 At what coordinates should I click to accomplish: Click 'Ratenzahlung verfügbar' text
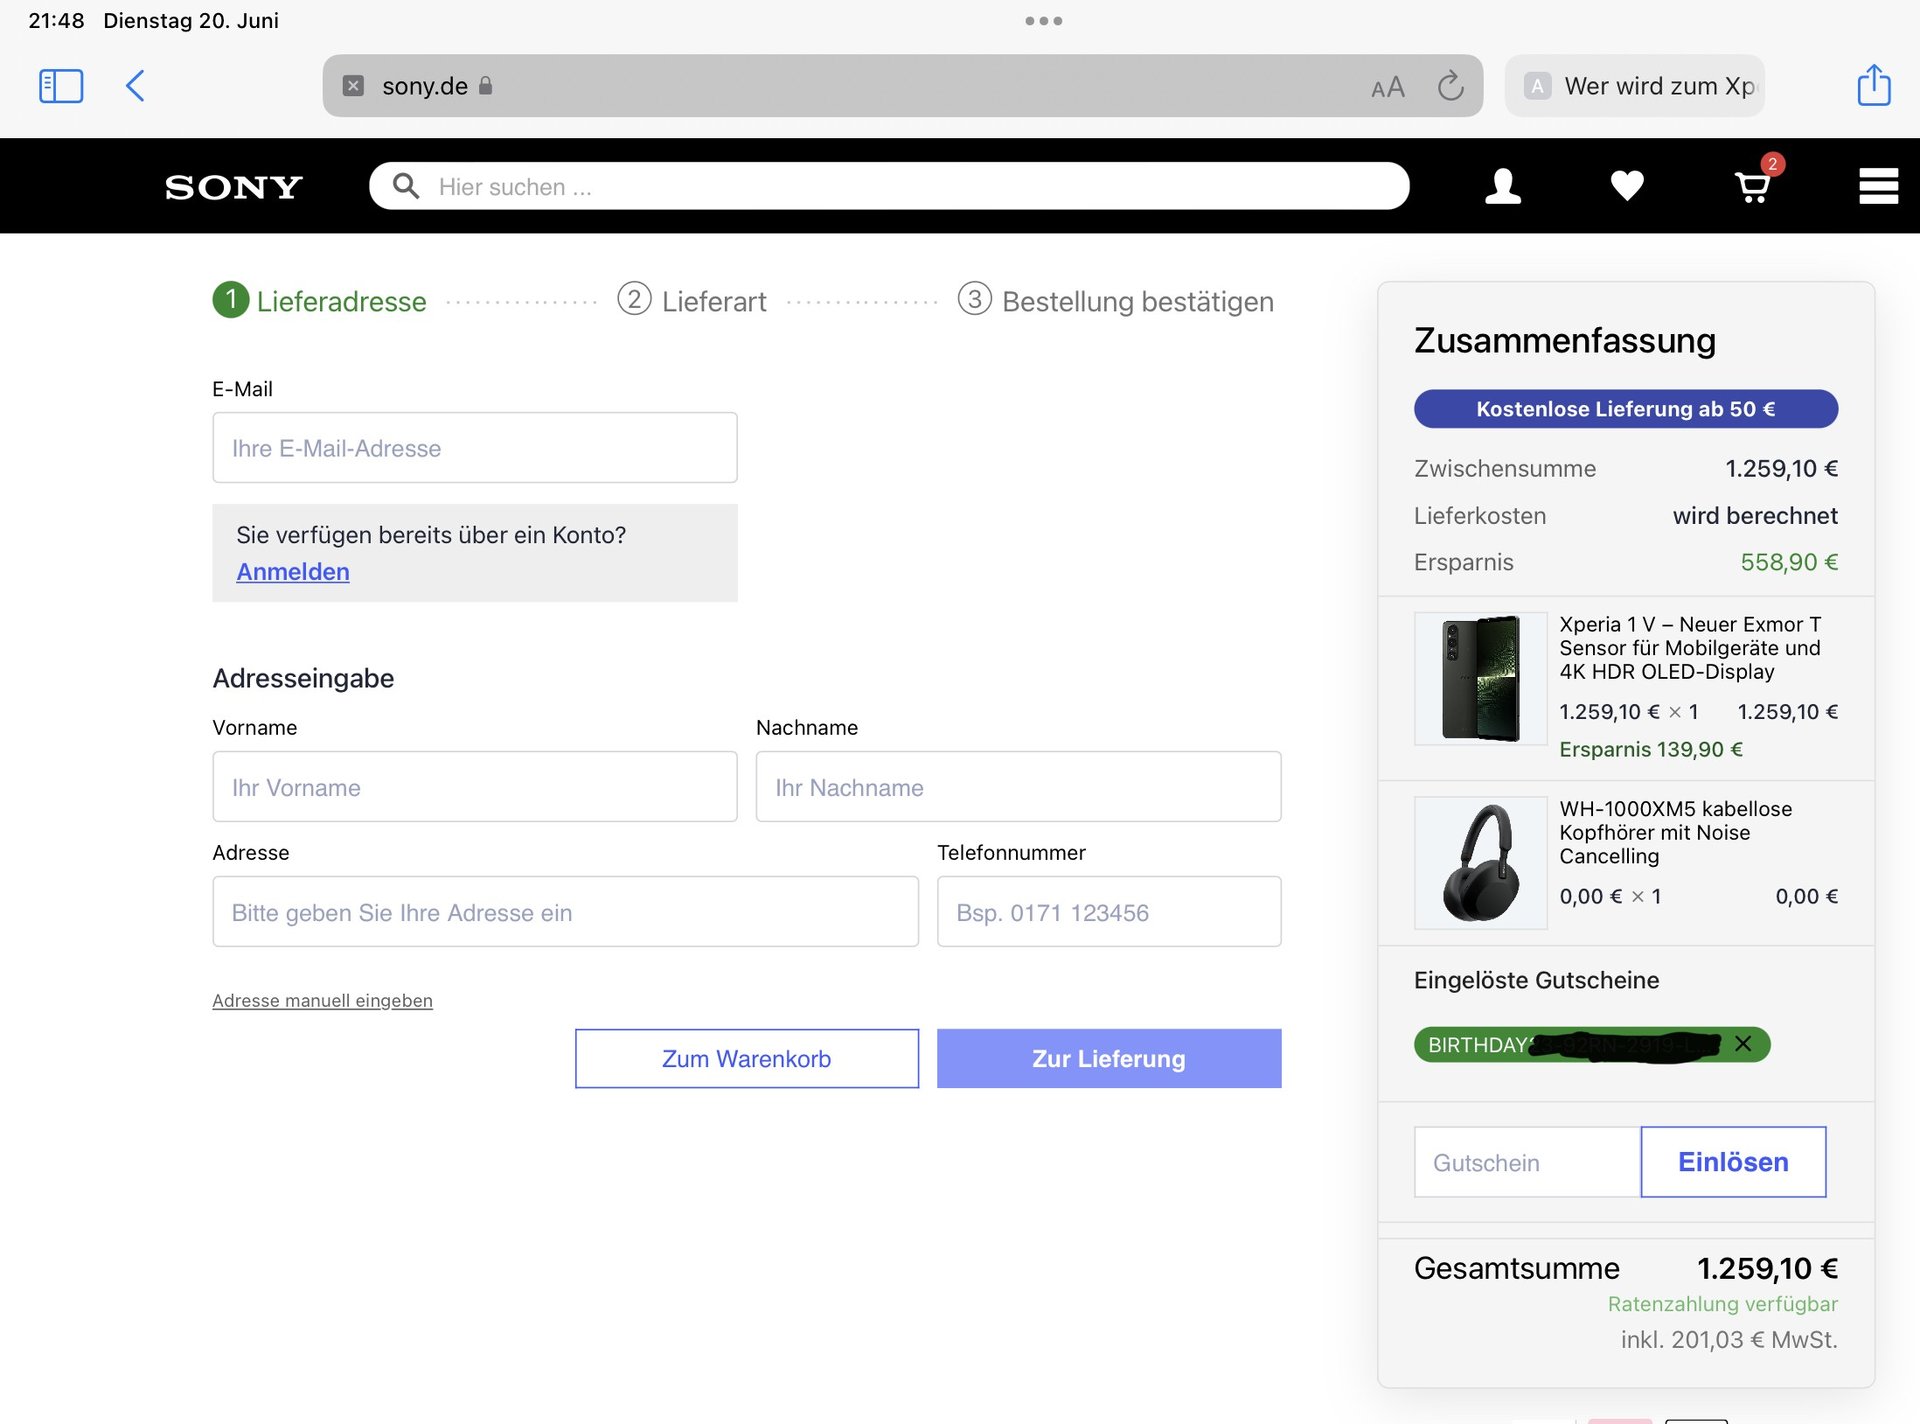(x=1722, y=1304)
